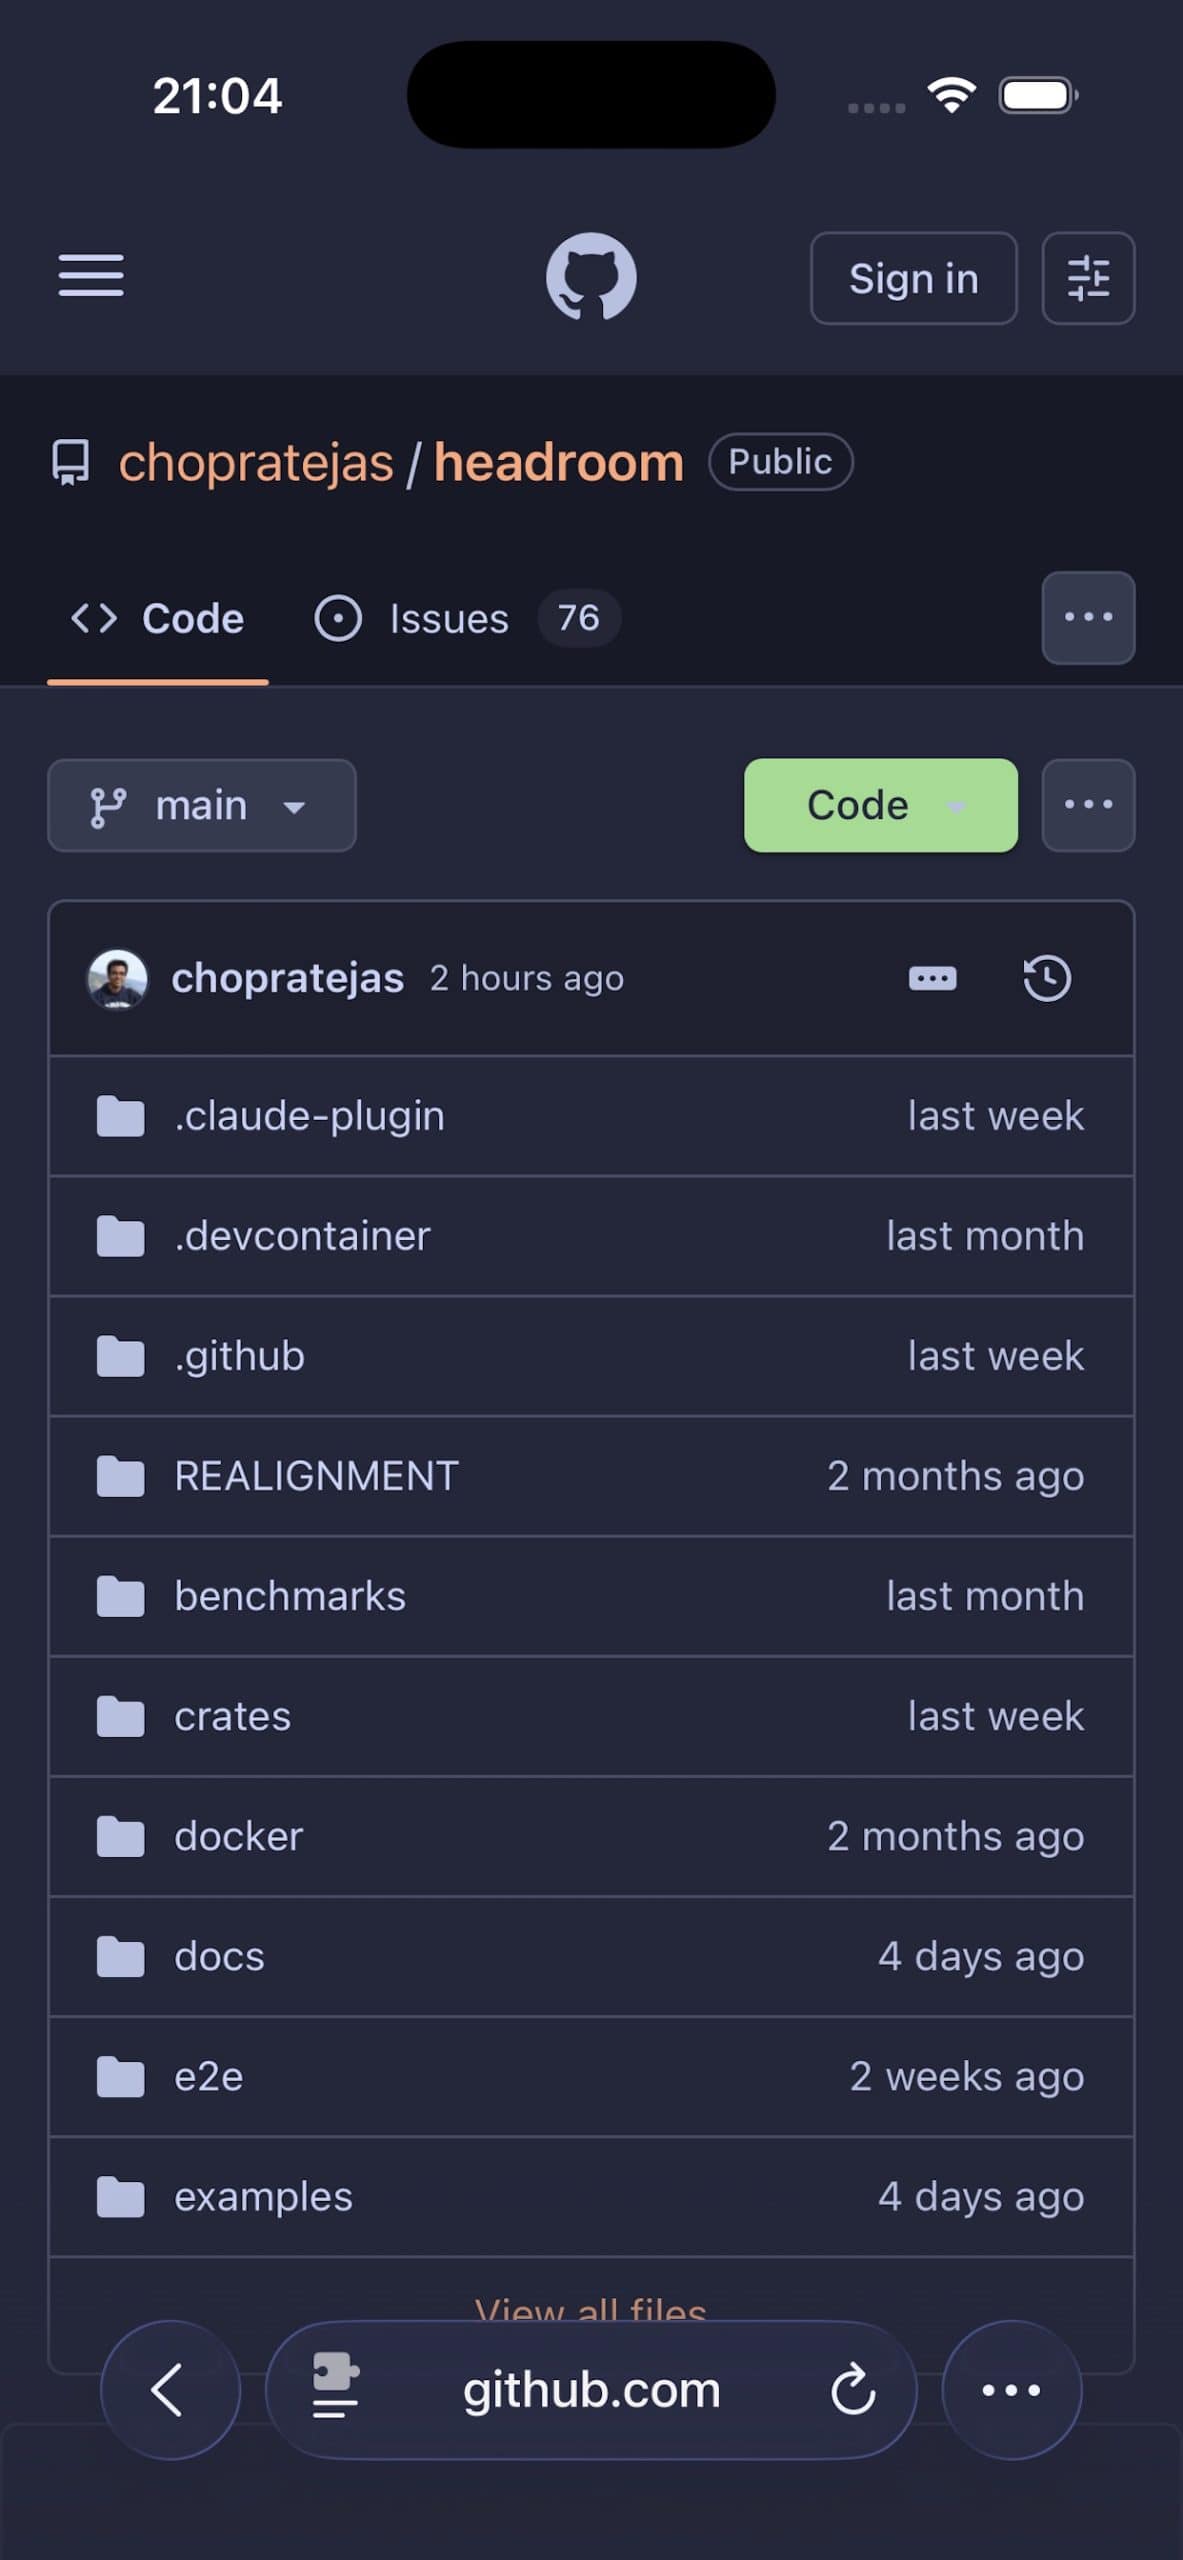This screenshot has height=2560, width=1183.
Task: Click '2 hours ago' commit time
Action: (x=527, y=978)
